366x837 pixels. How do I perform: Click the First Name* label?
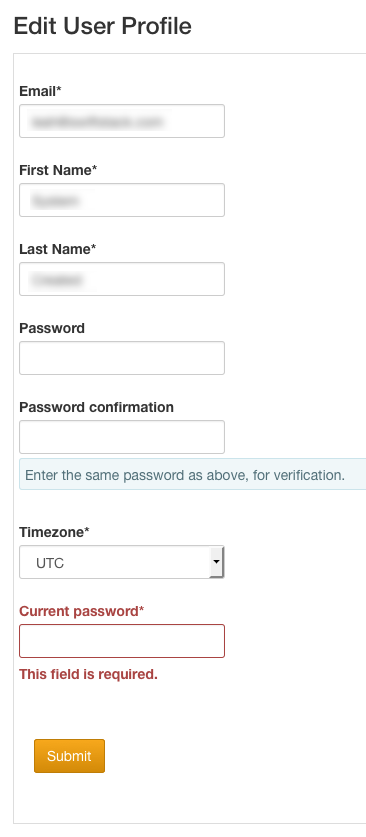[x=58, y=170]
